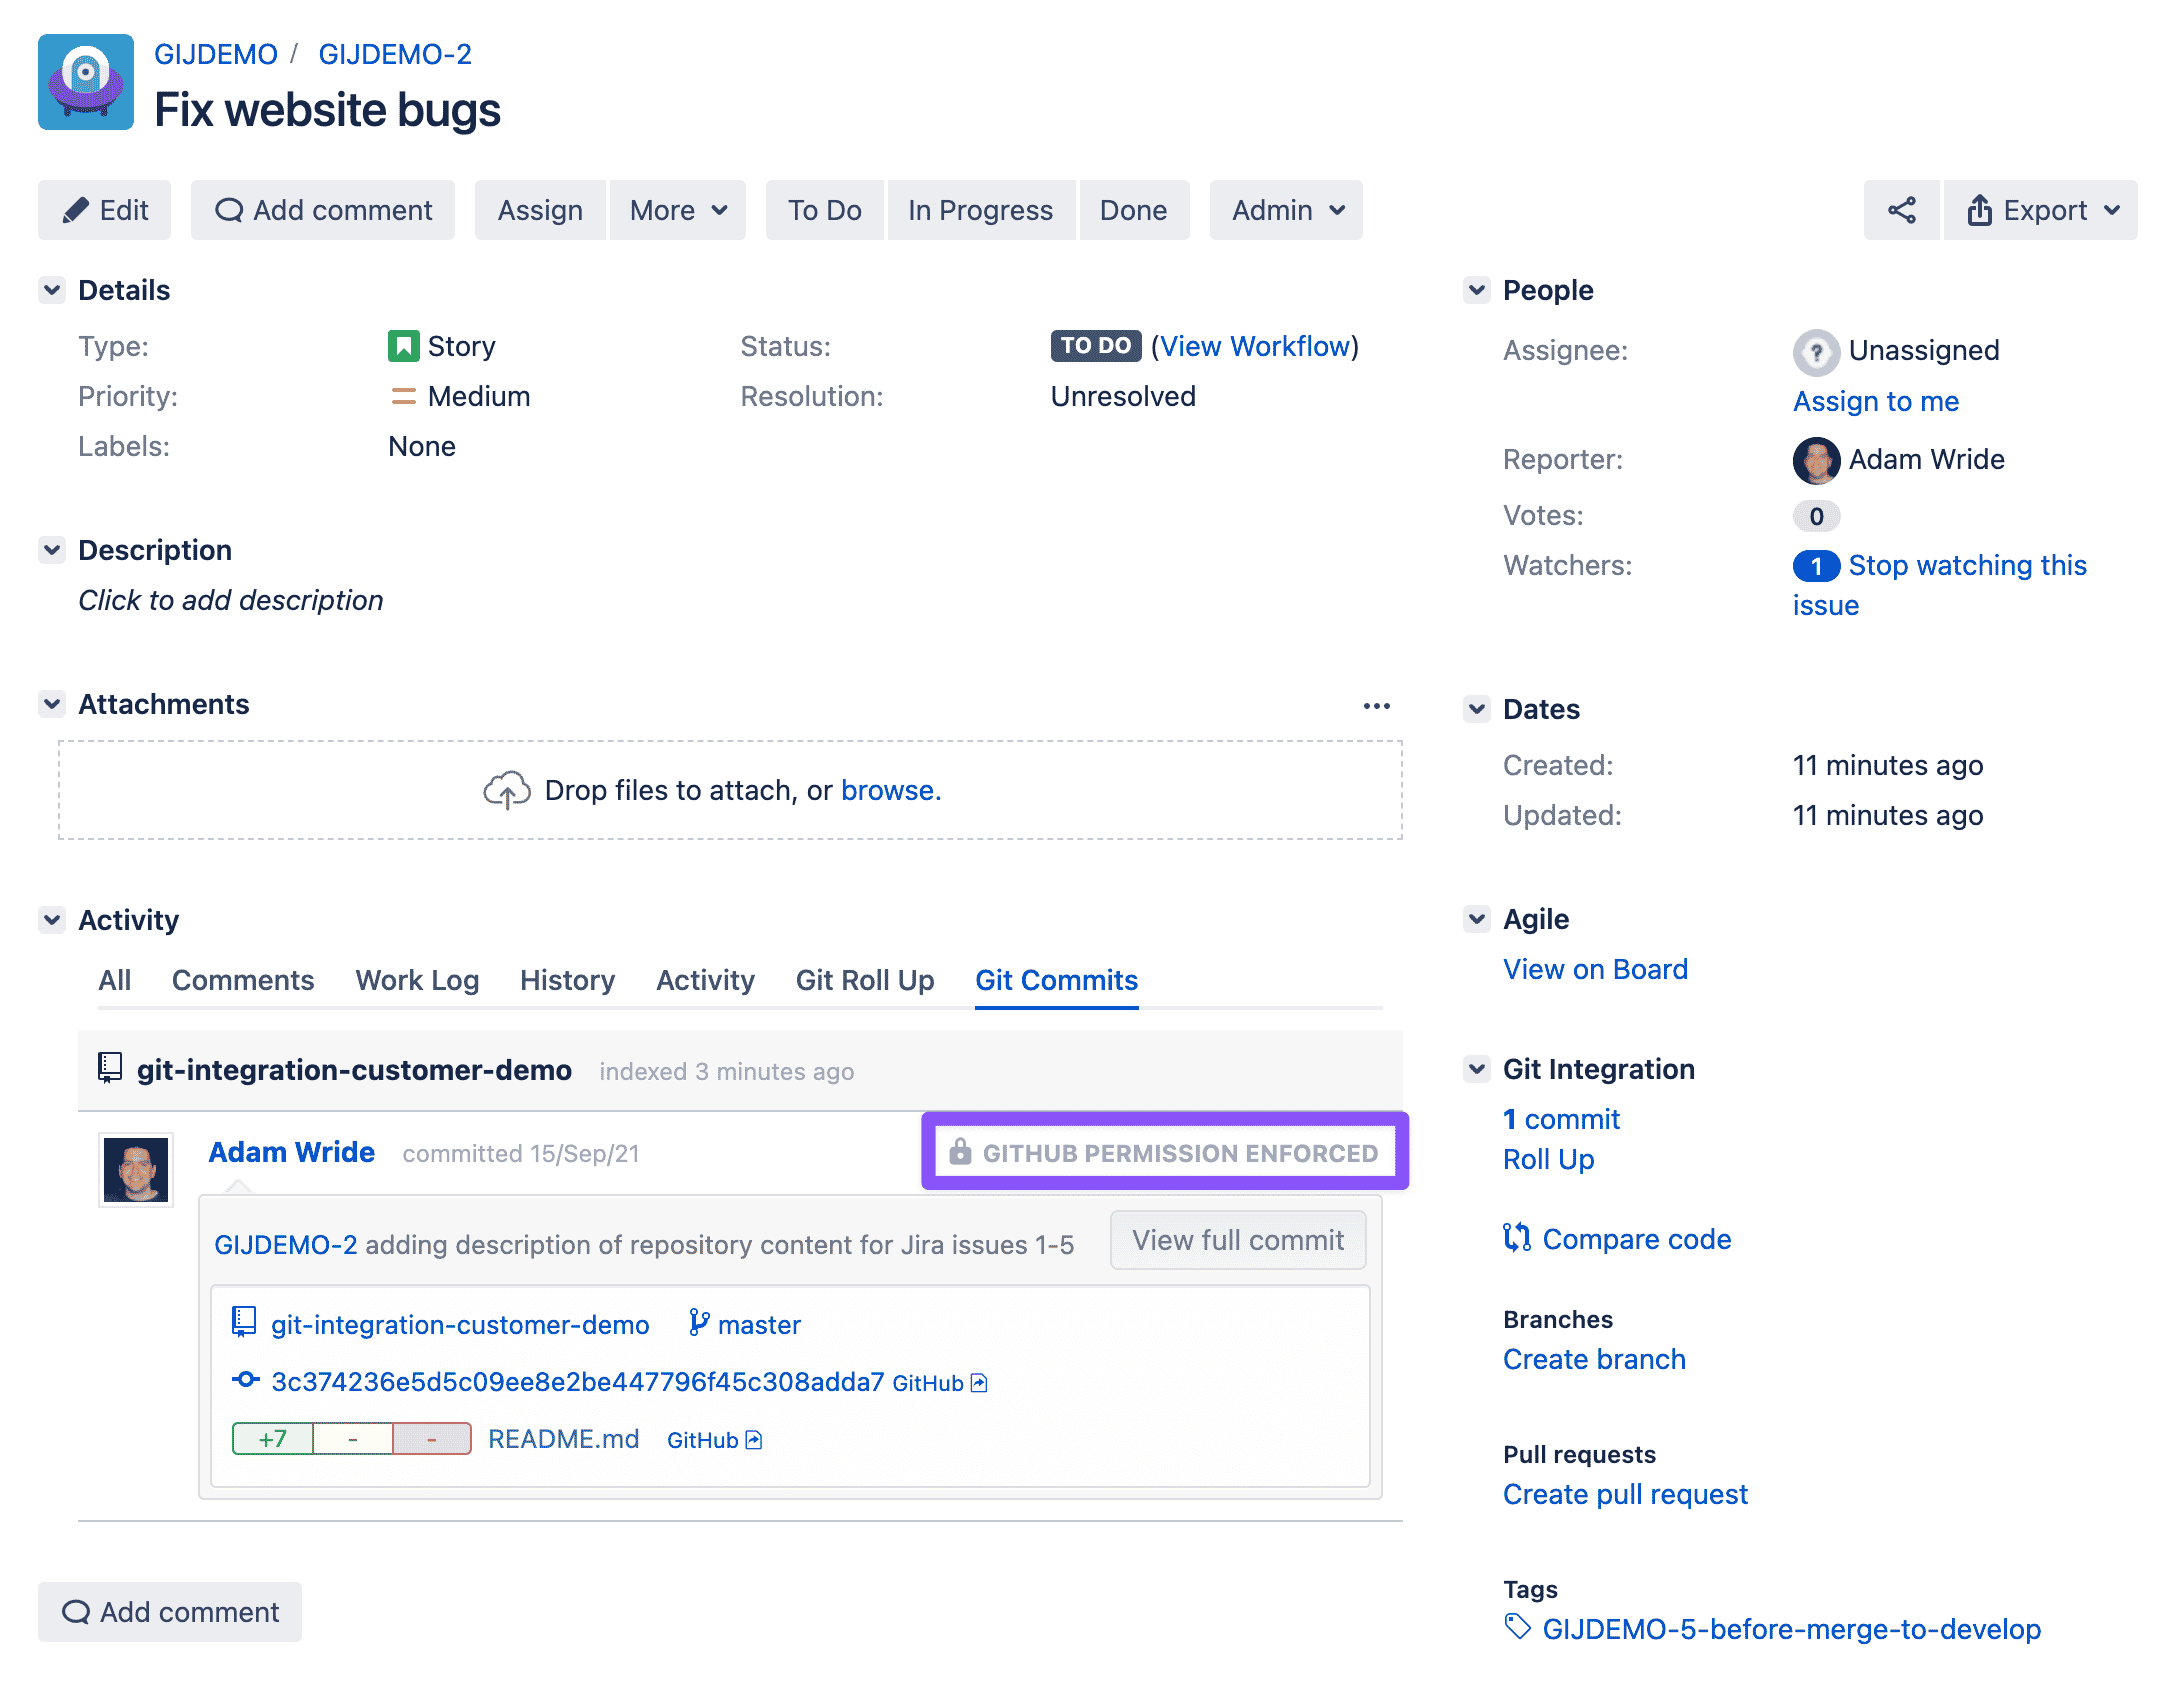The height and width of the screenshot is (1696, 2174).
Task: Collapse the Attachments section
Action: pos(52,704)
